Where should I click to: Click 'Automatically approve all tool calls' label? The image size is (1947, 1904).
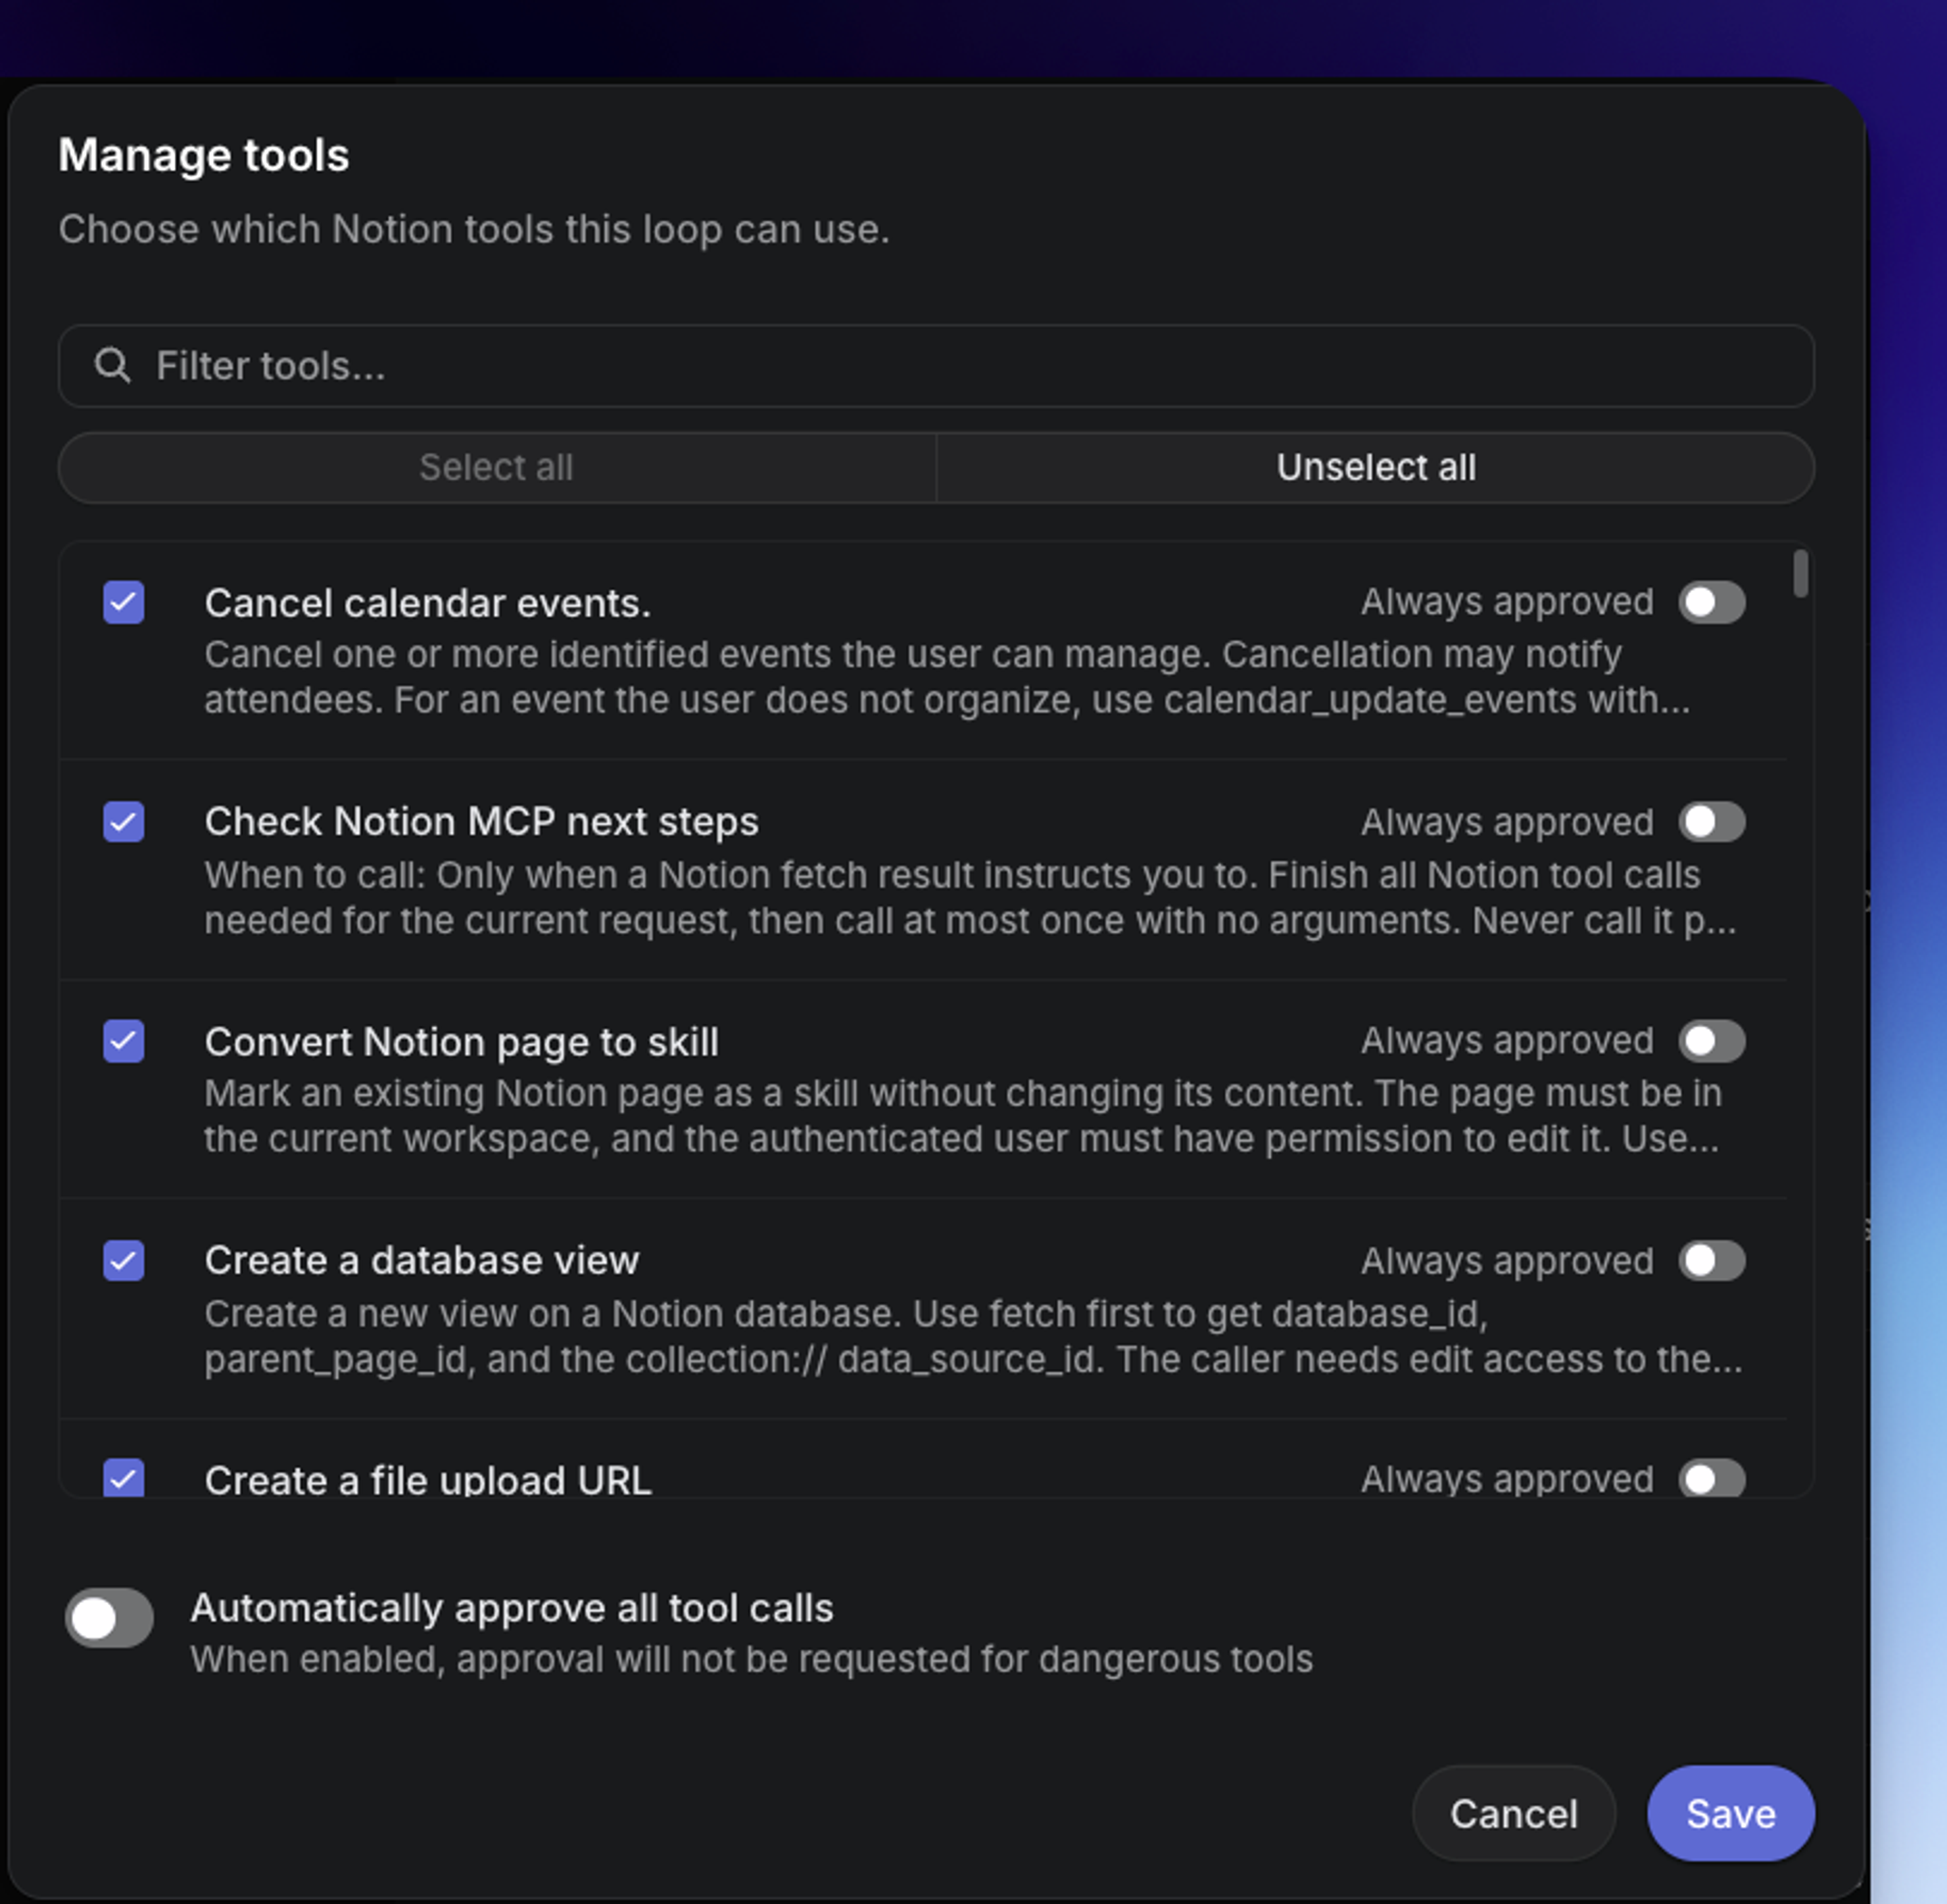[512, 1608]
